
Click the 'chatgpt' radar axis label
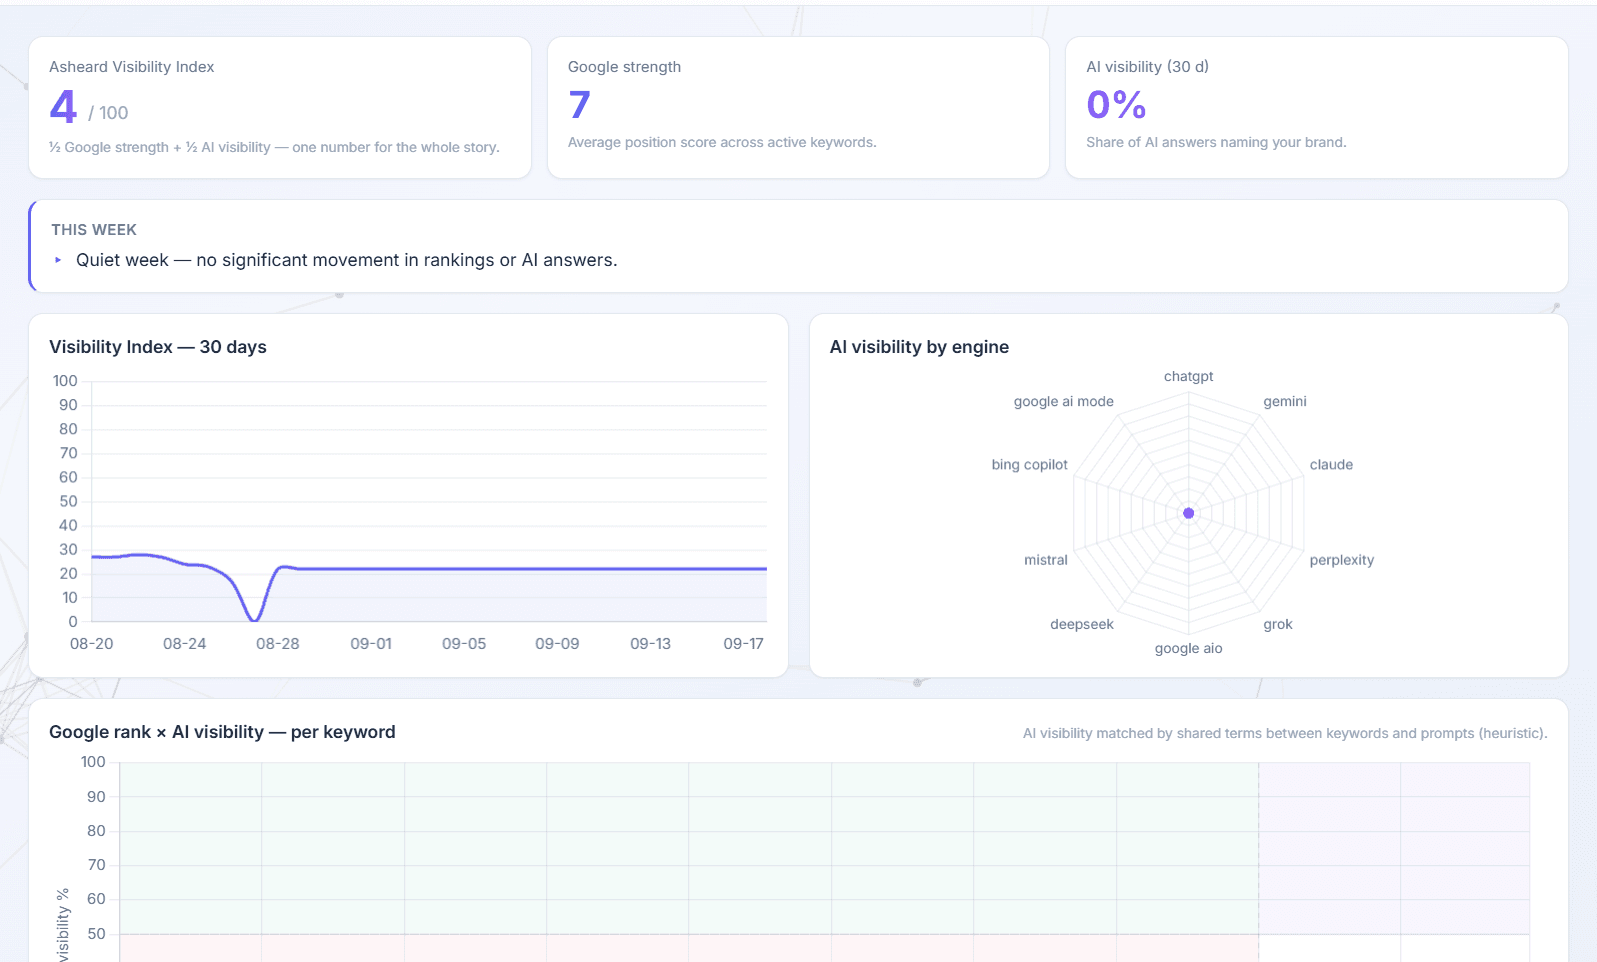pos(1188,377)
